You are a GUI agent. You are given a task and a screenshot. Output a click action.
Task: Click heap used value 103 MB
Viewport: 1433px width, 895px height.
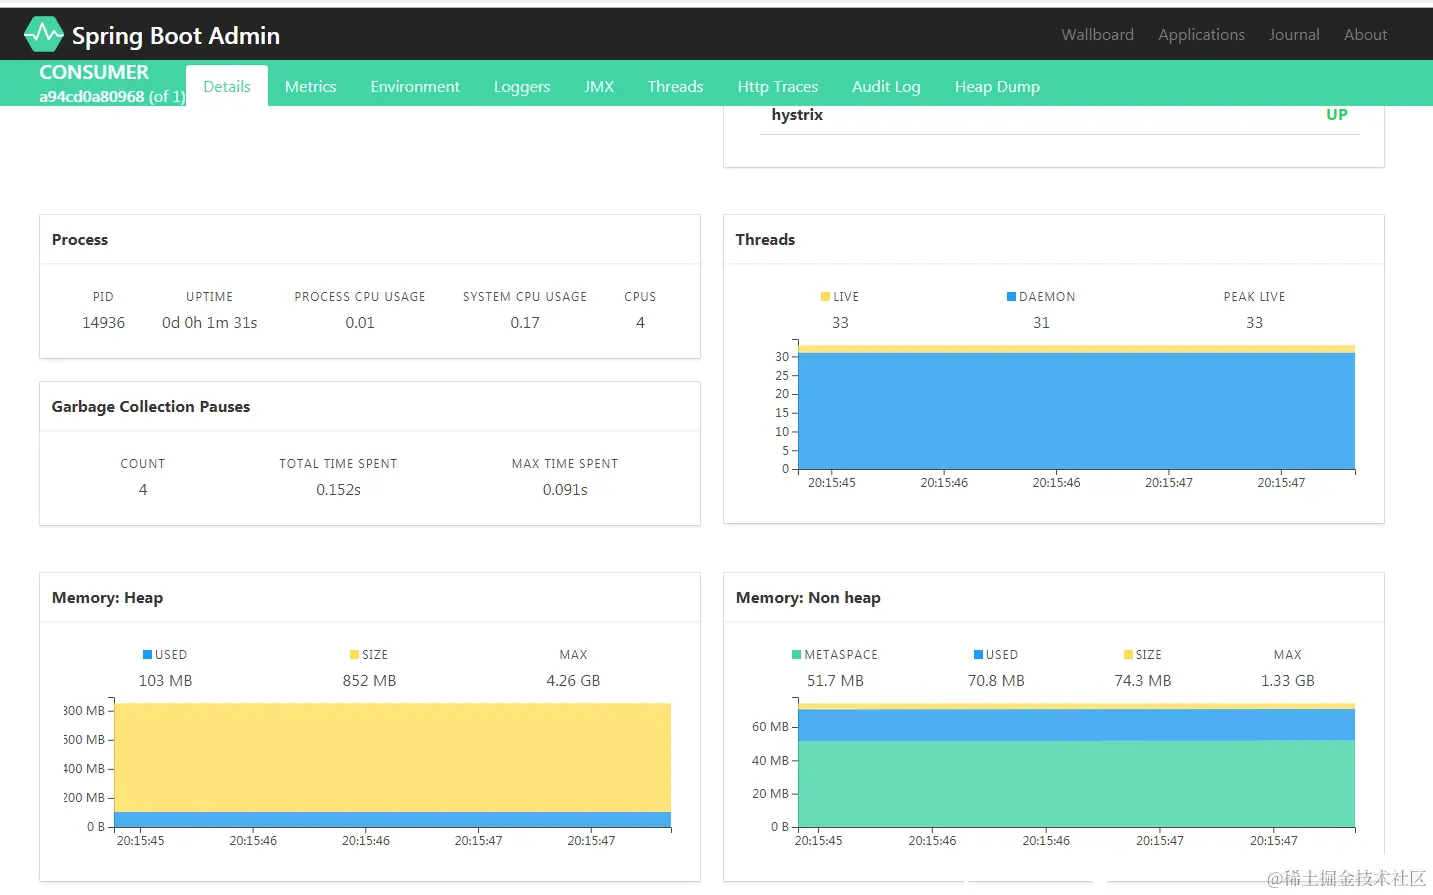(x=165, y=681)
